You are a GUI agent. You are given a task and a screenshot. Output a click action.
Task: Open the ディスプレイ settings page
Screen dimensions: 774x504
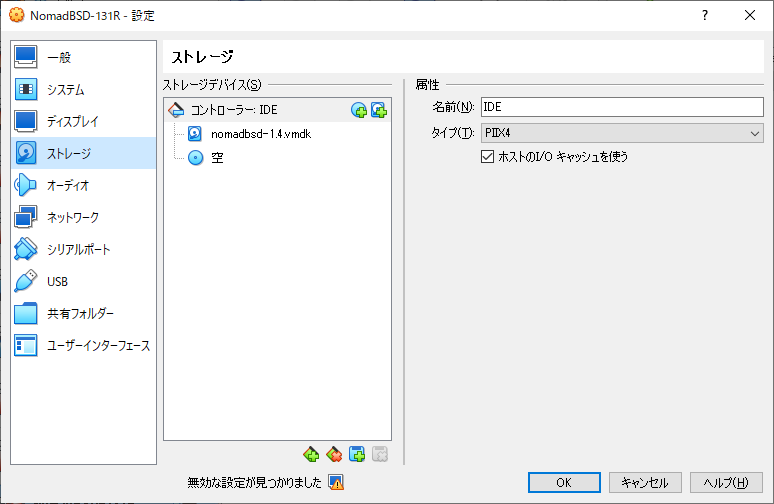(83, 121)
